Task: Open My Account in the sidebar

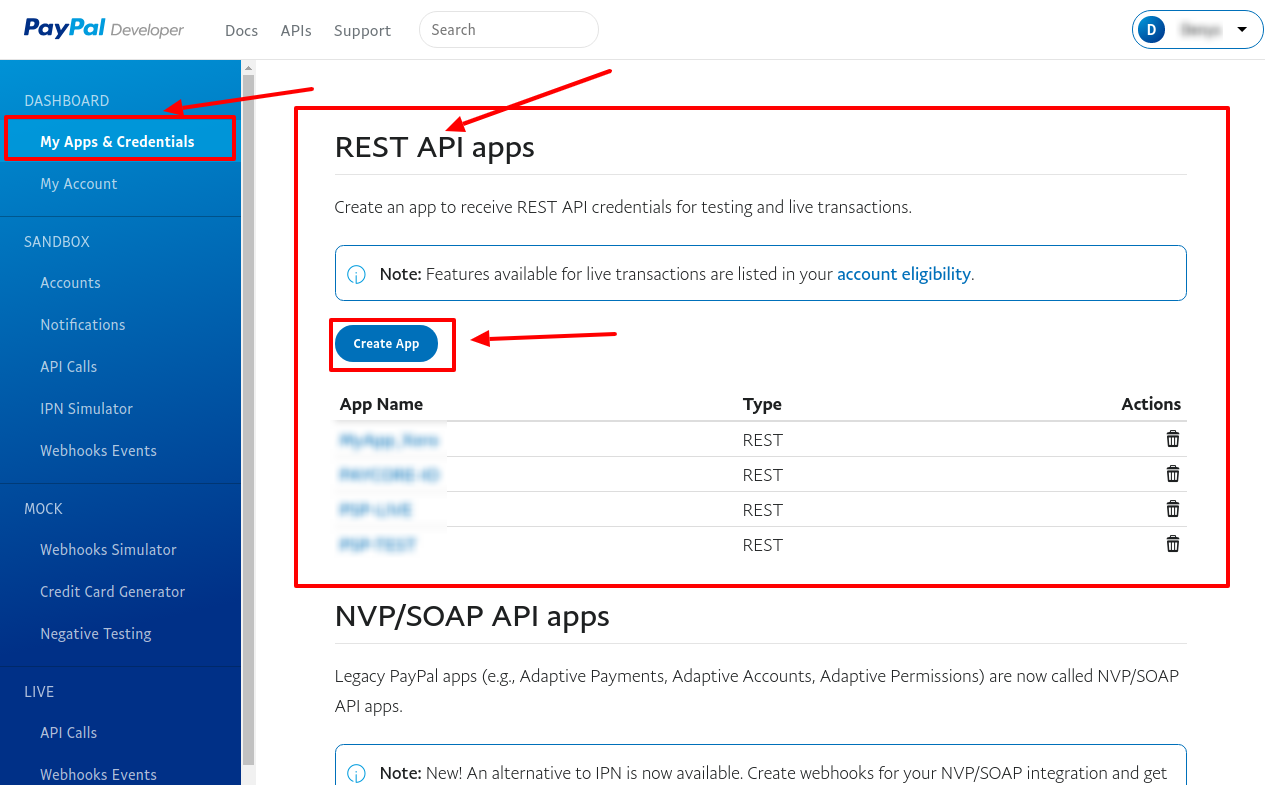Action: coord(79,184)
